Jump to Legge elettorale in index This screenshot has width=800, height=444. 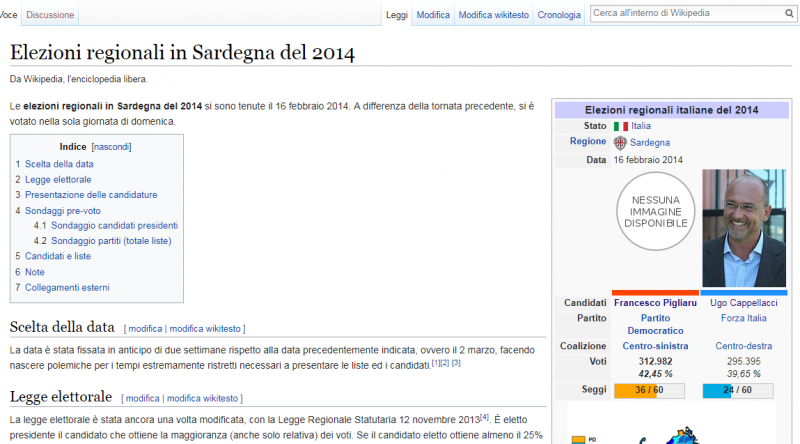[x=58, y=180]
